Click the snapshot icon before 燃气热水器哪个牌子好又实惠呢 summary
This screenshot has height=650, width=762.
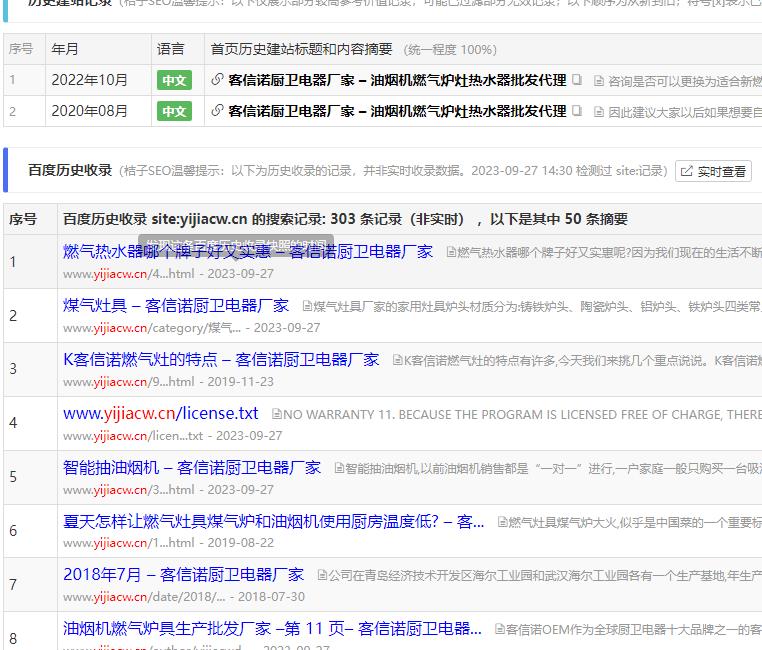pos(451,252)
